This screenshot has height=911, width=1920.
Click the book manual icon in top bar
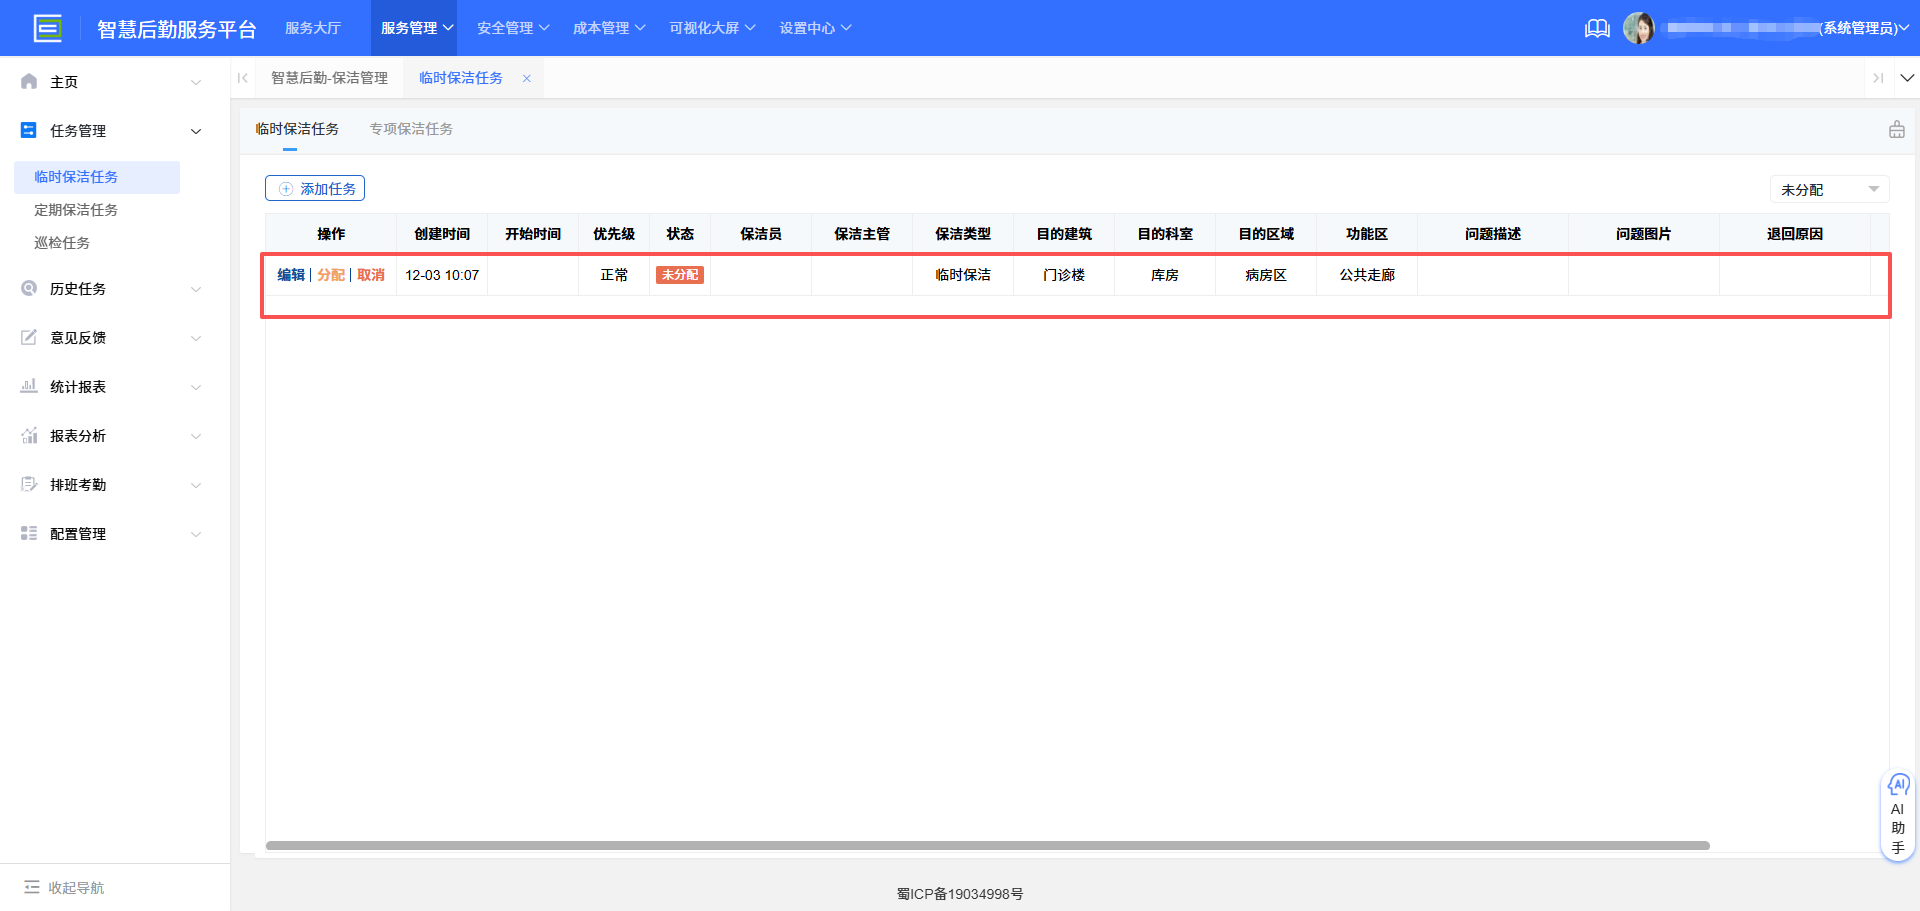[1596, 28]
